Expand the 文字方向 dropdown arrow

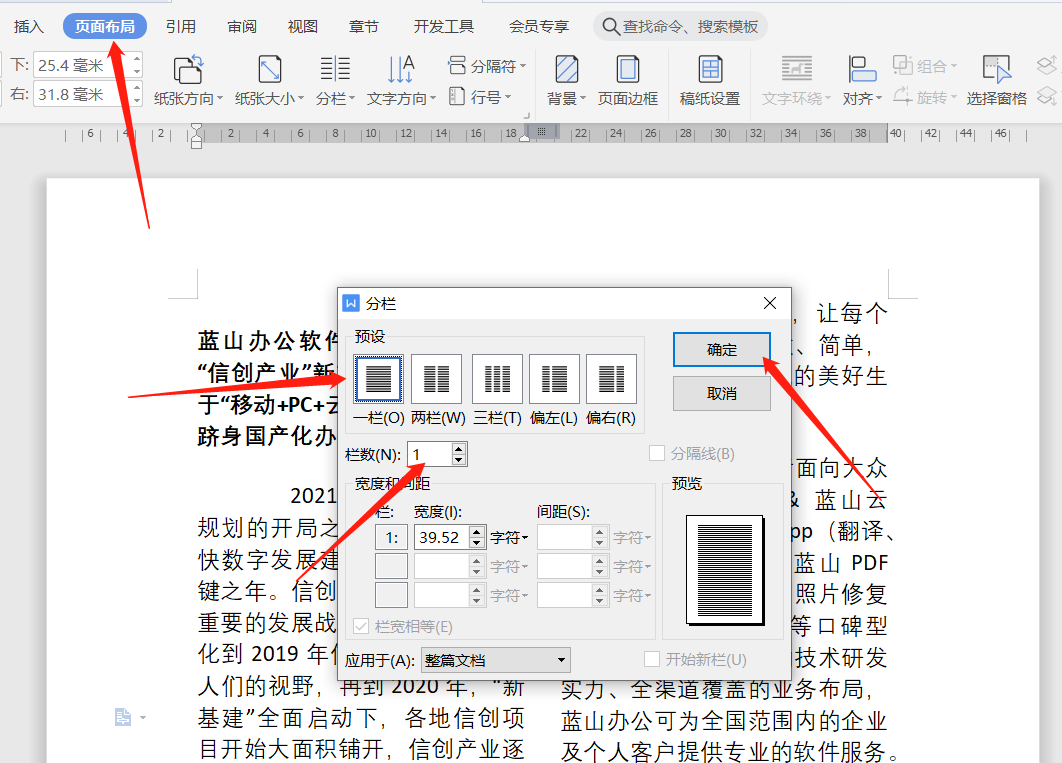tap(432, 99)
